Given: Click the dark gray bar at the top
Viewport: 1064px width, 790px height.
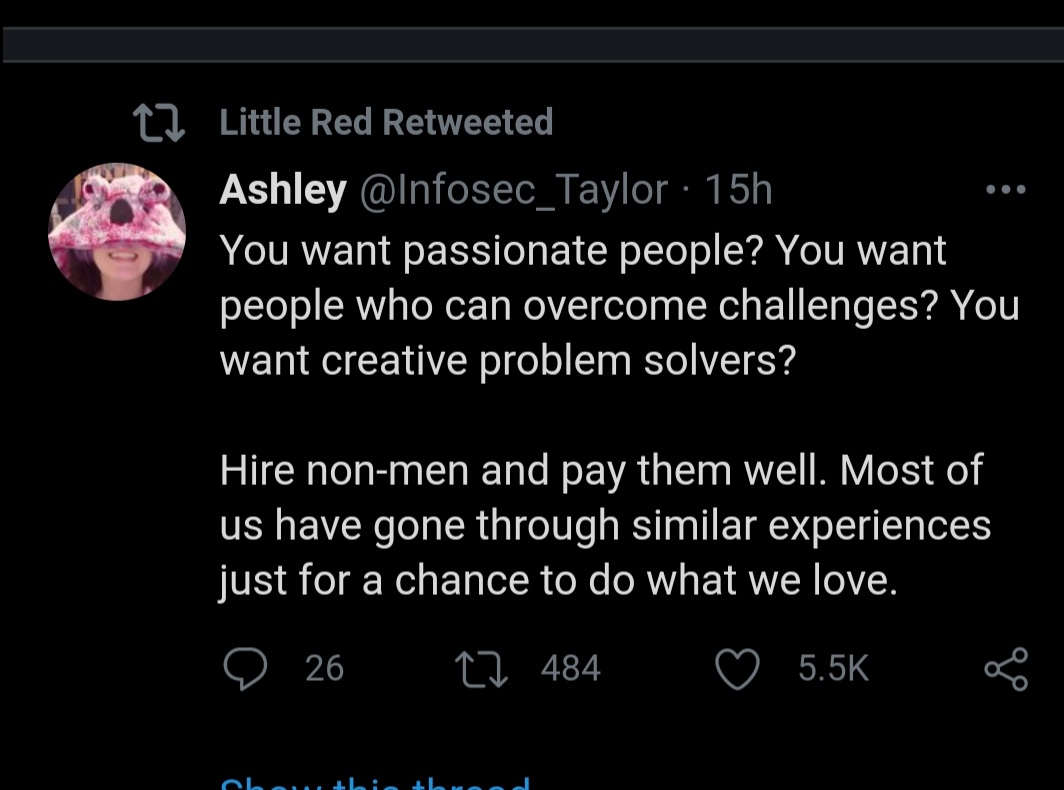Looking at the screenshot, I should pyautogui.click(x=533, y=45).
